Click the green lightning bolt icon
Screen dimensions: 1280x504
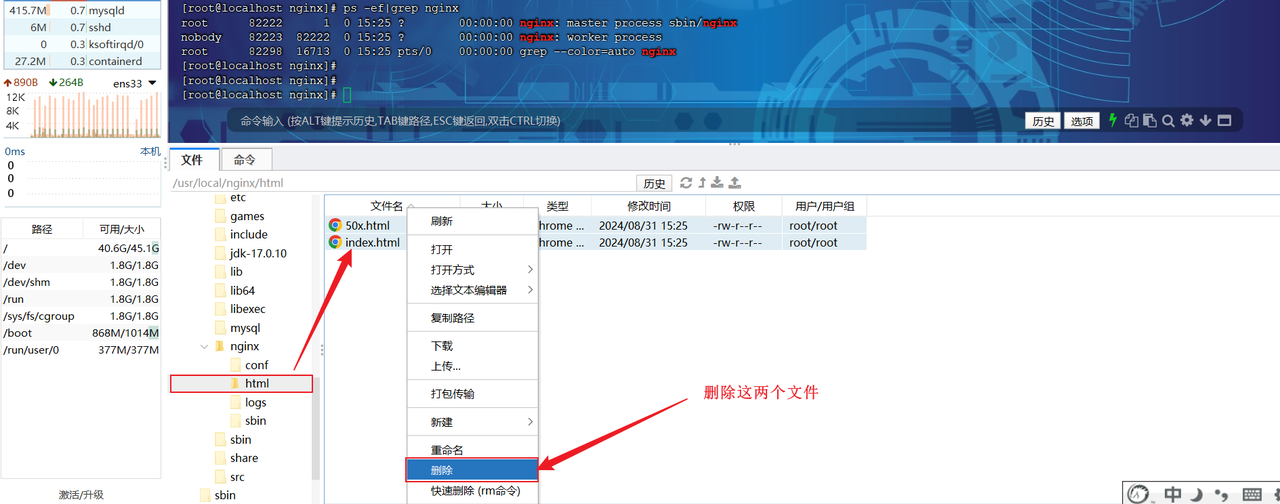1112,120
